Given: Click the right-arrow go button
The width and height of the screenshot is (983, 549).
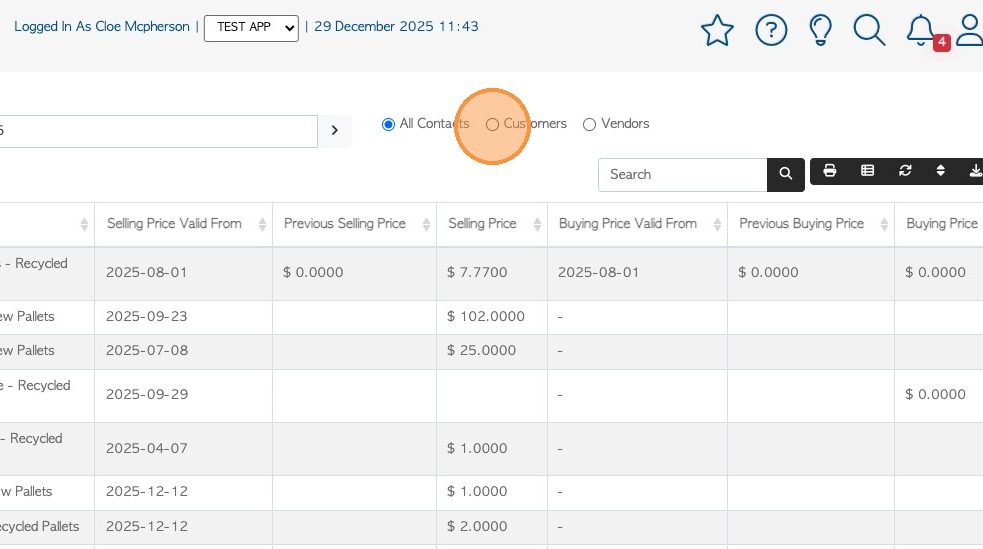Looking at the screenshot, I should 335,131.
